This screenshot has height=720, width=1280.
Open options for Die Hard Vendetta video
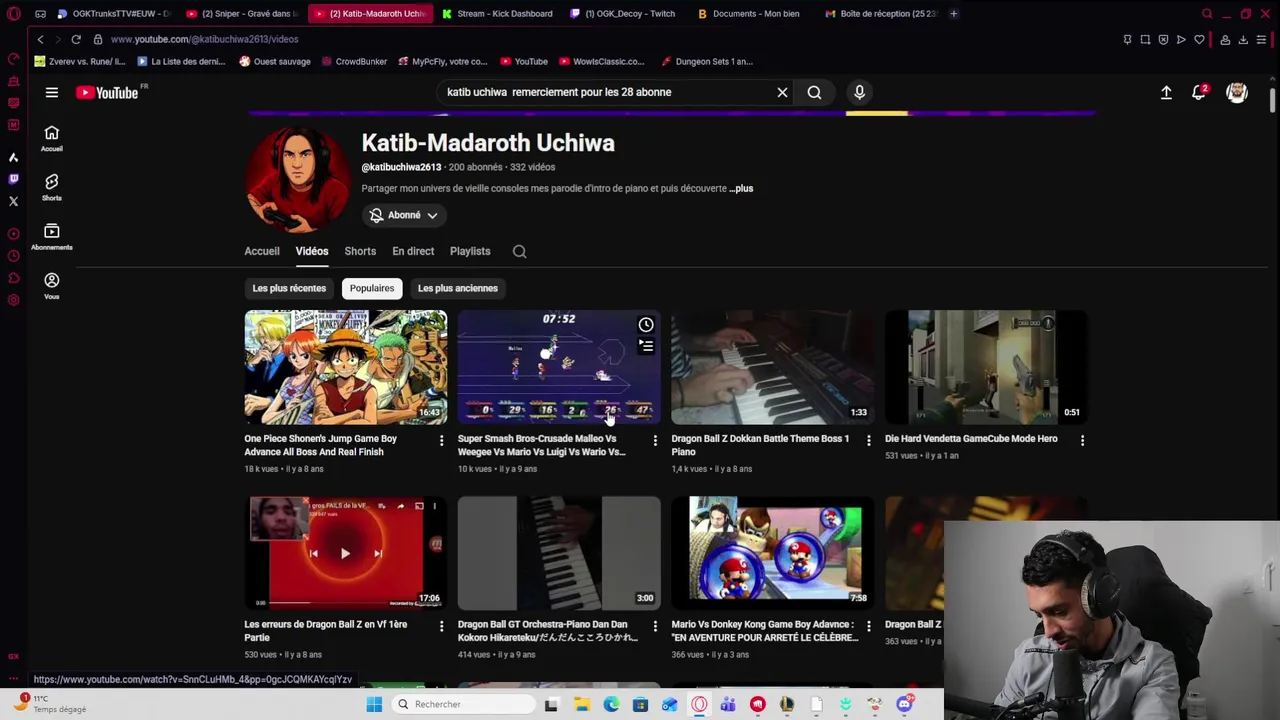click(x=1082, y=440)
